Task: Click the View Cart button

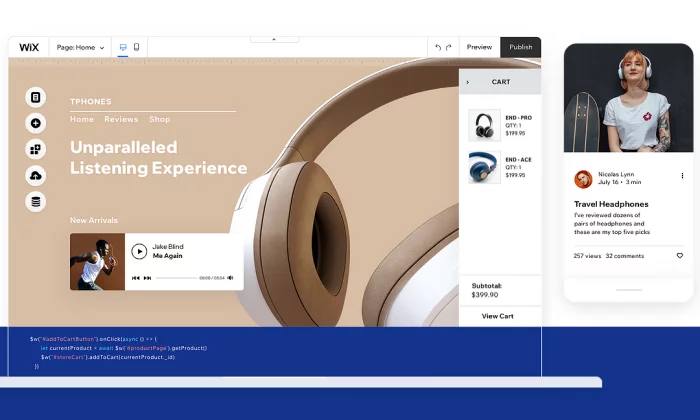Action: [497, 316]
